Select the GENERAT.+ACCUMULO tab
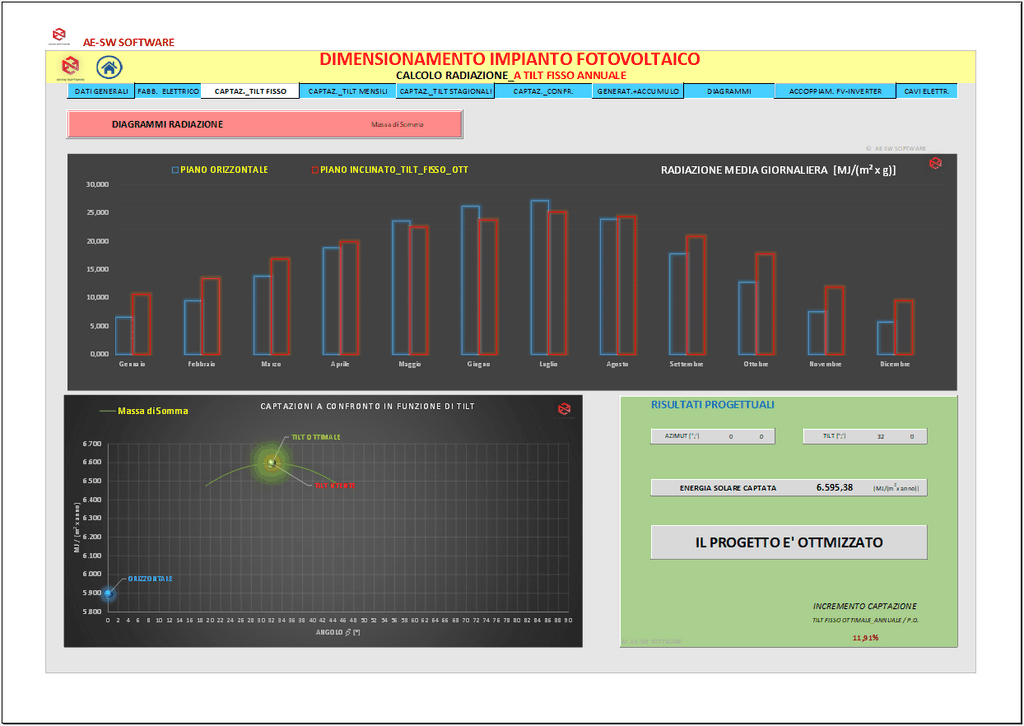The image size is (1024, 726). 638,91
